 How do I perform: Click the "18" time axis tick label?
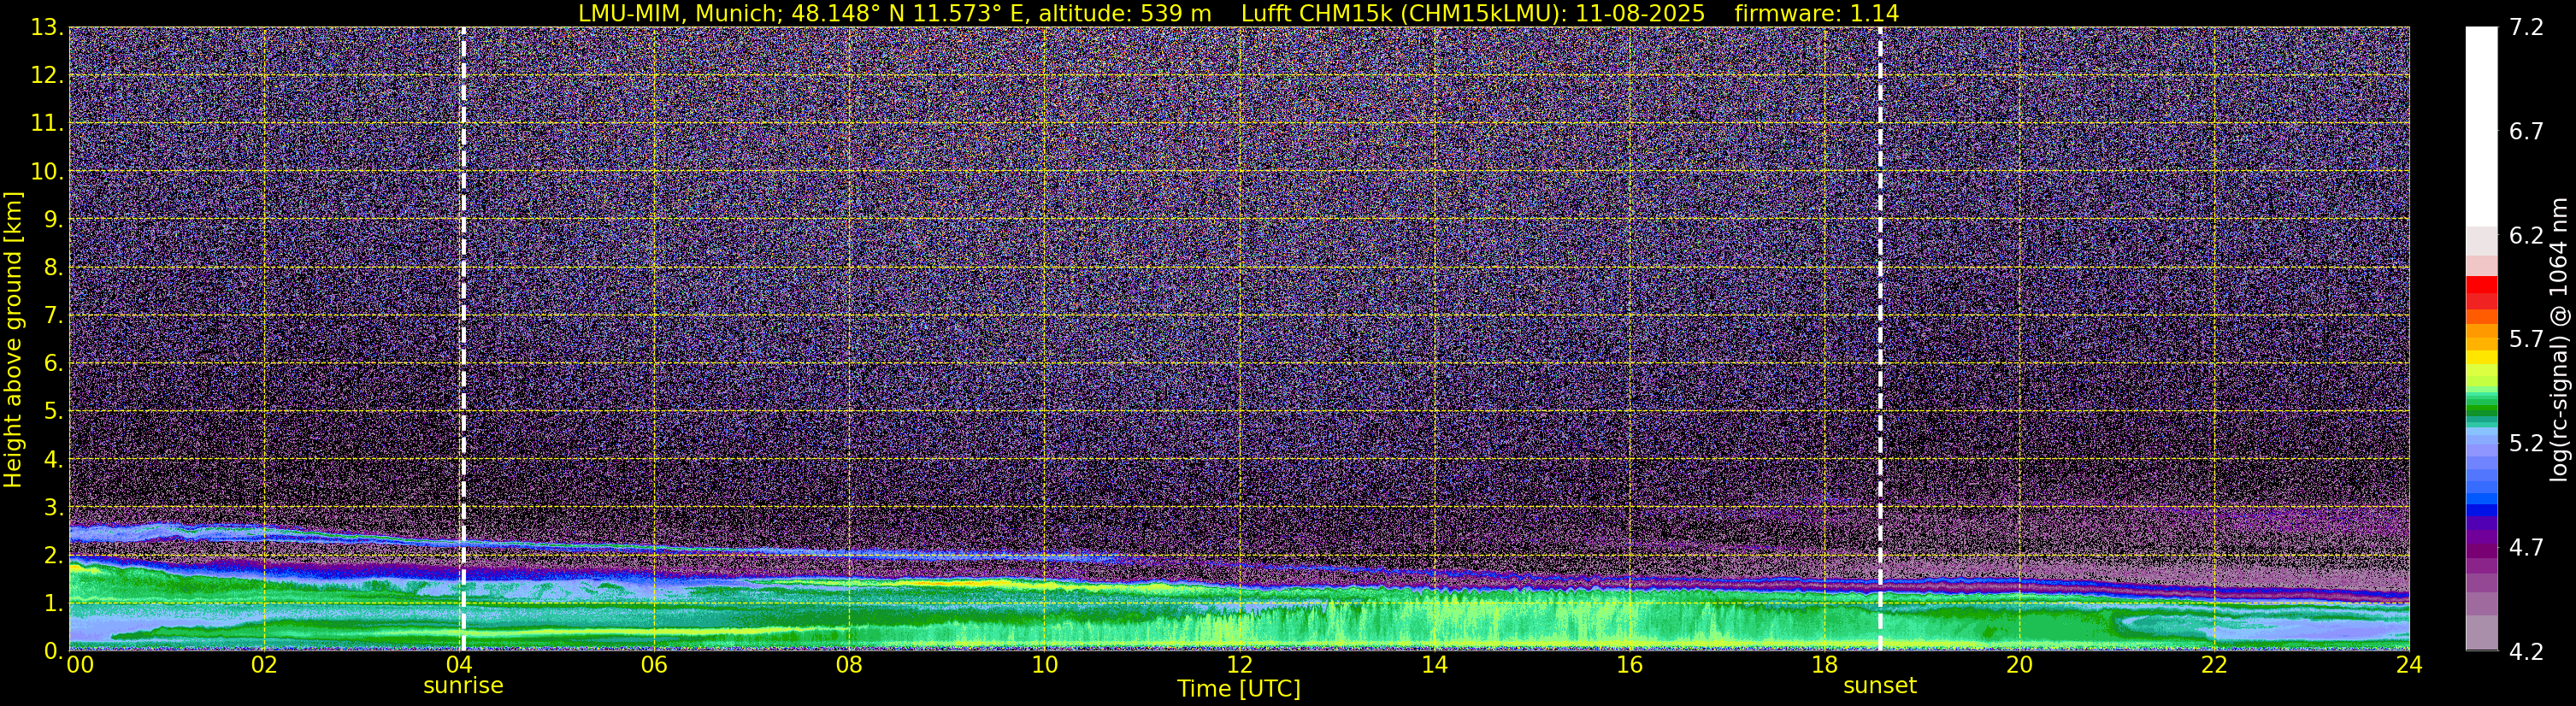(x=1824, y=665)
